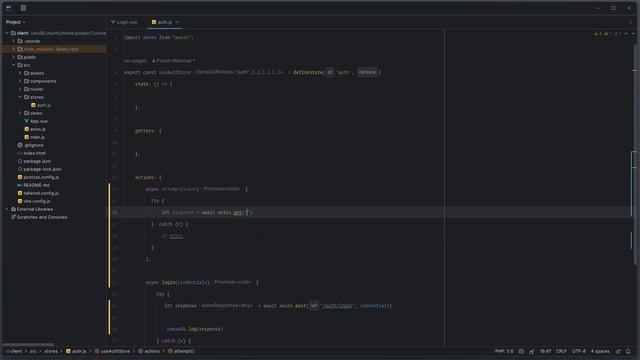Expand the components folder
Viewport: 640px width, 360px height.
20,81
